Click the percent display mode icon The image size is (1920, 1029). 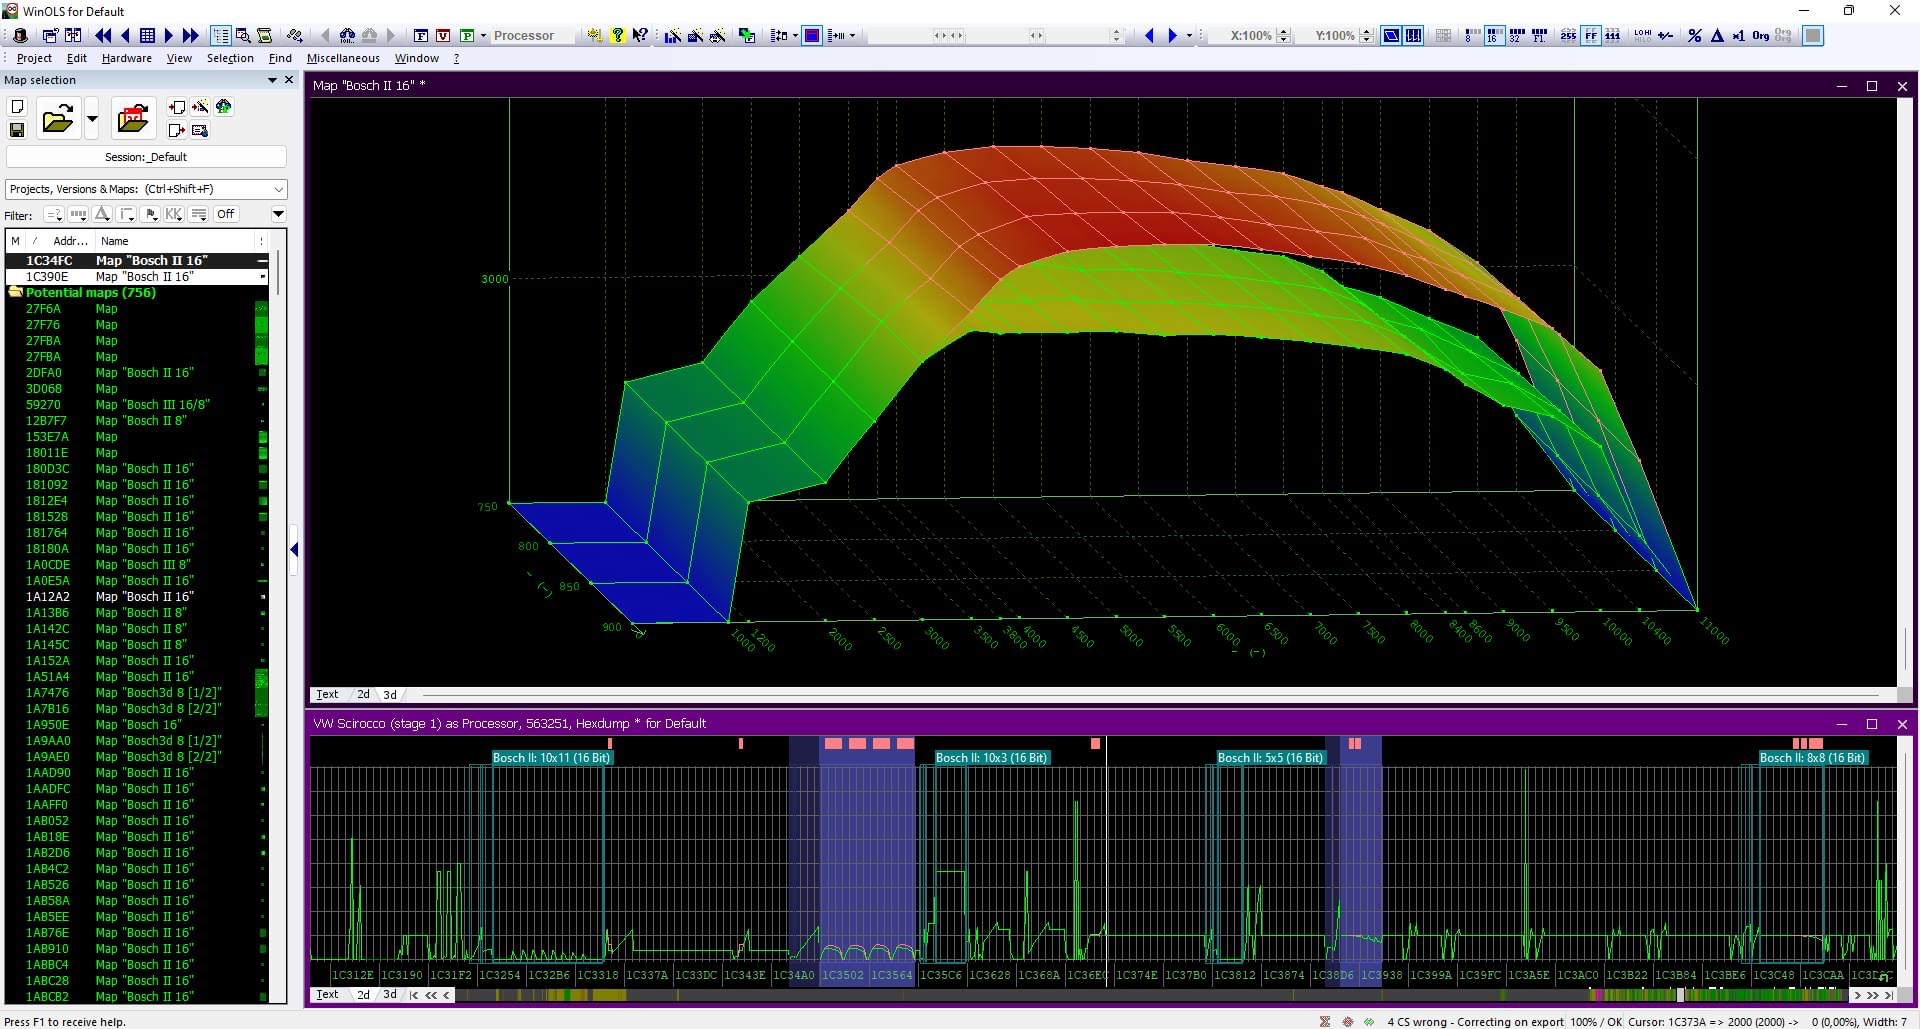click(x=1694, y=36)
